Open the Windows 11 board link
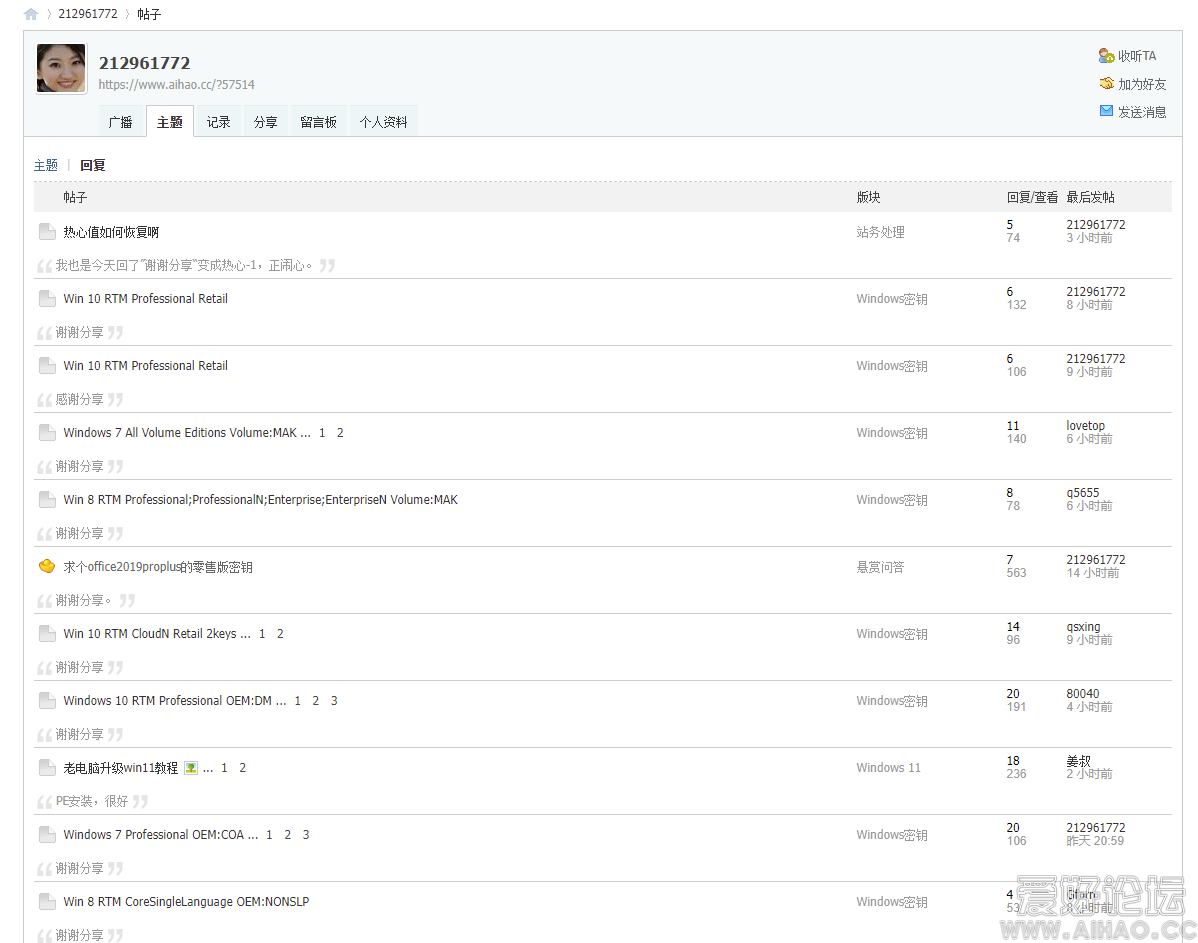This screenshot has height=943, width=1198. [x=888, y=768]
